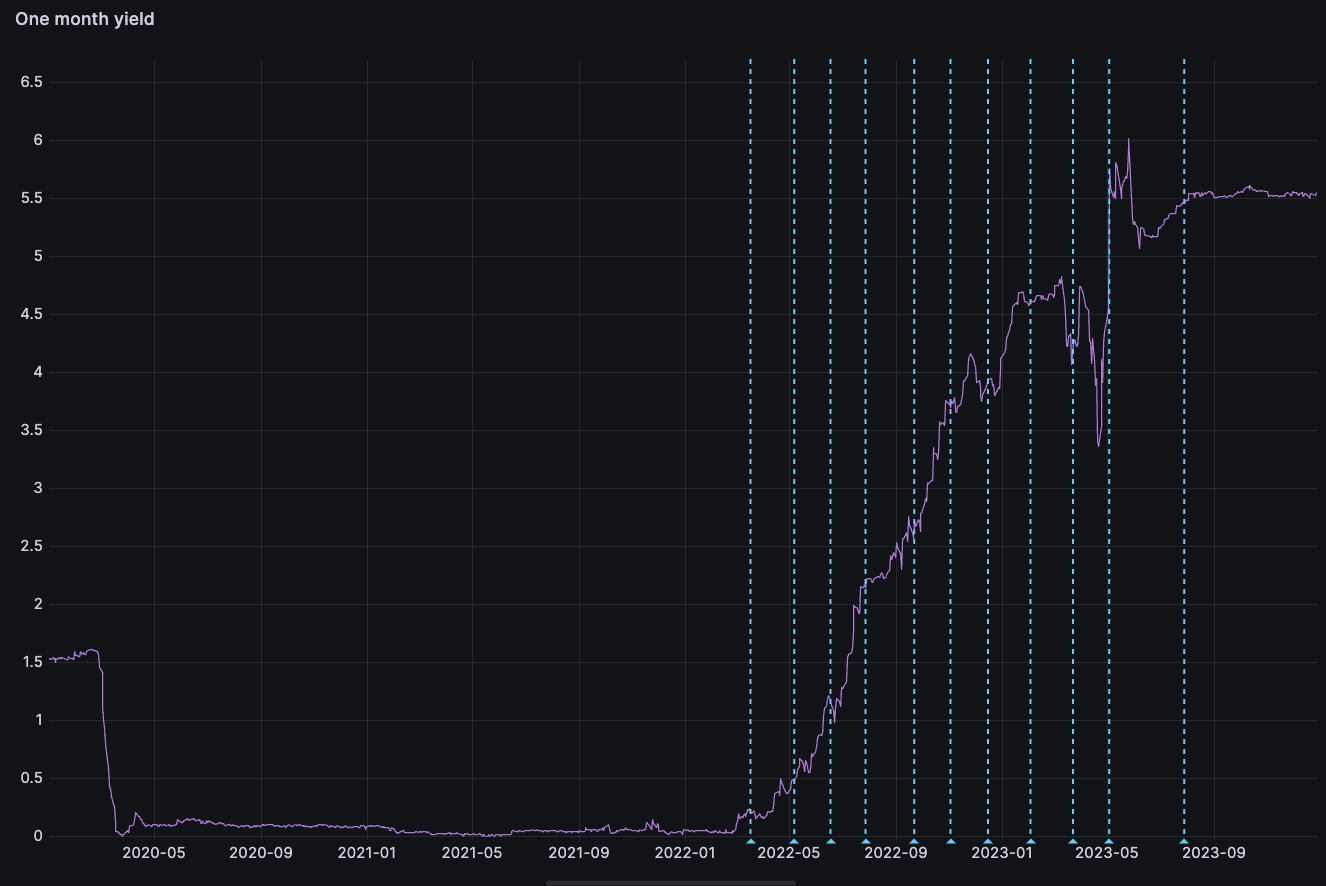The image size is (1326, 886).
Task: Click the 5 y-axis value
Action: pyautogui.click(x=37, y=256)
